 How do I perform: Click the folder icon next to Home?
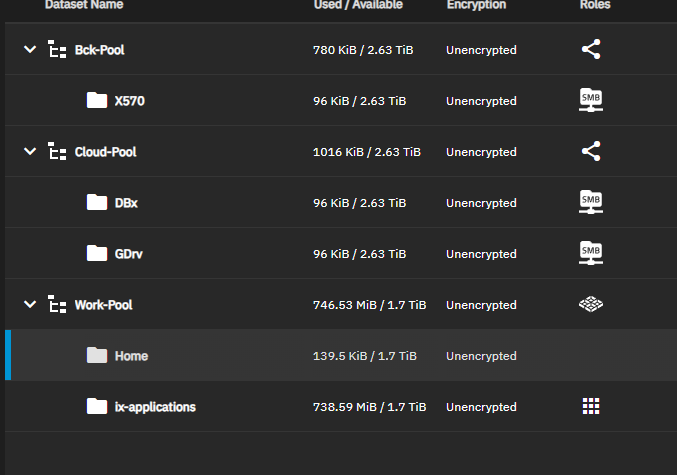tap(97, 355)
